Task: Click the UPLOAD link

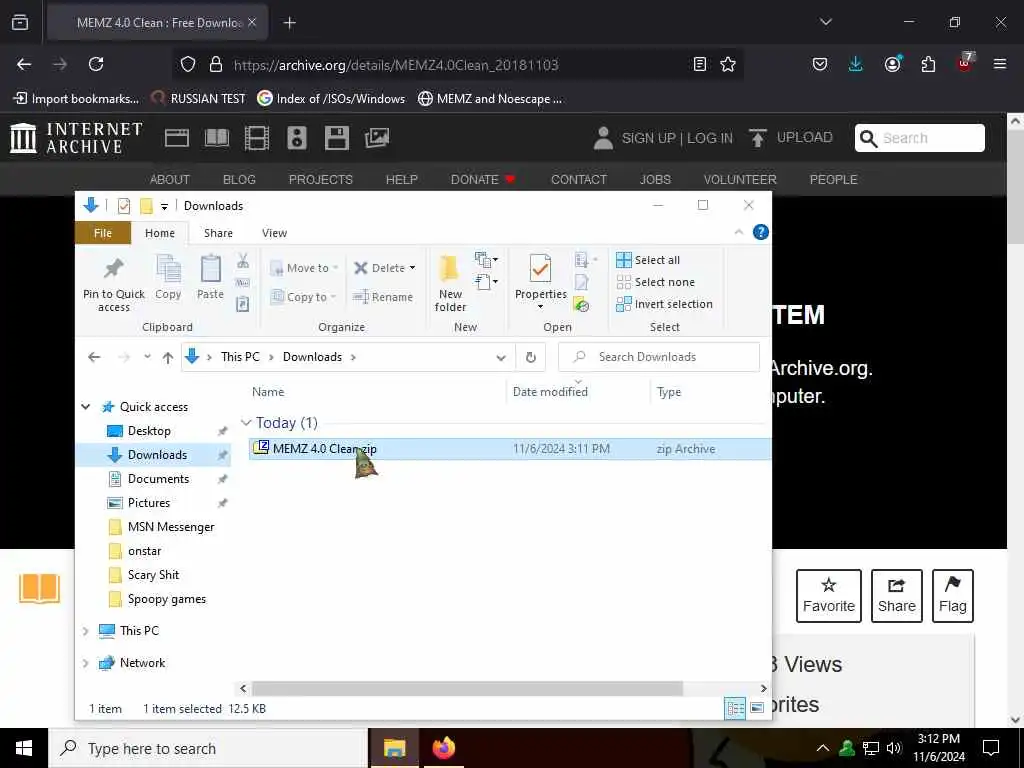Action: pyautogui.click(x=791, y=138)
